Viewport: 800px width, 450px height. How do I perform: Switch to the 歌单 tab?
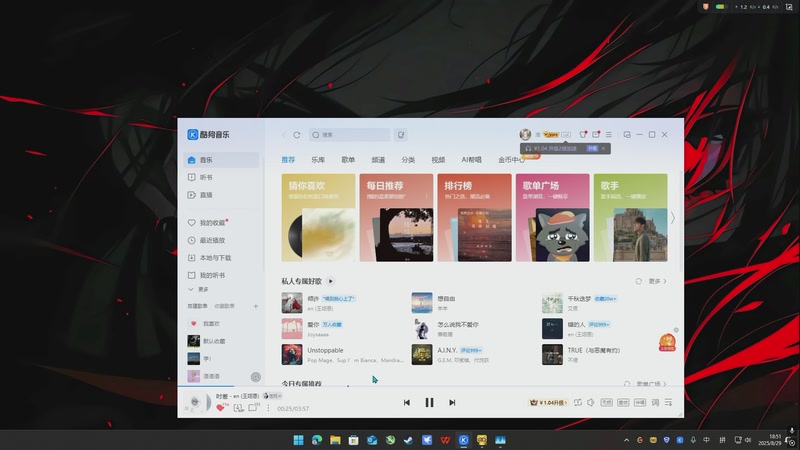(x=348, y=160)
